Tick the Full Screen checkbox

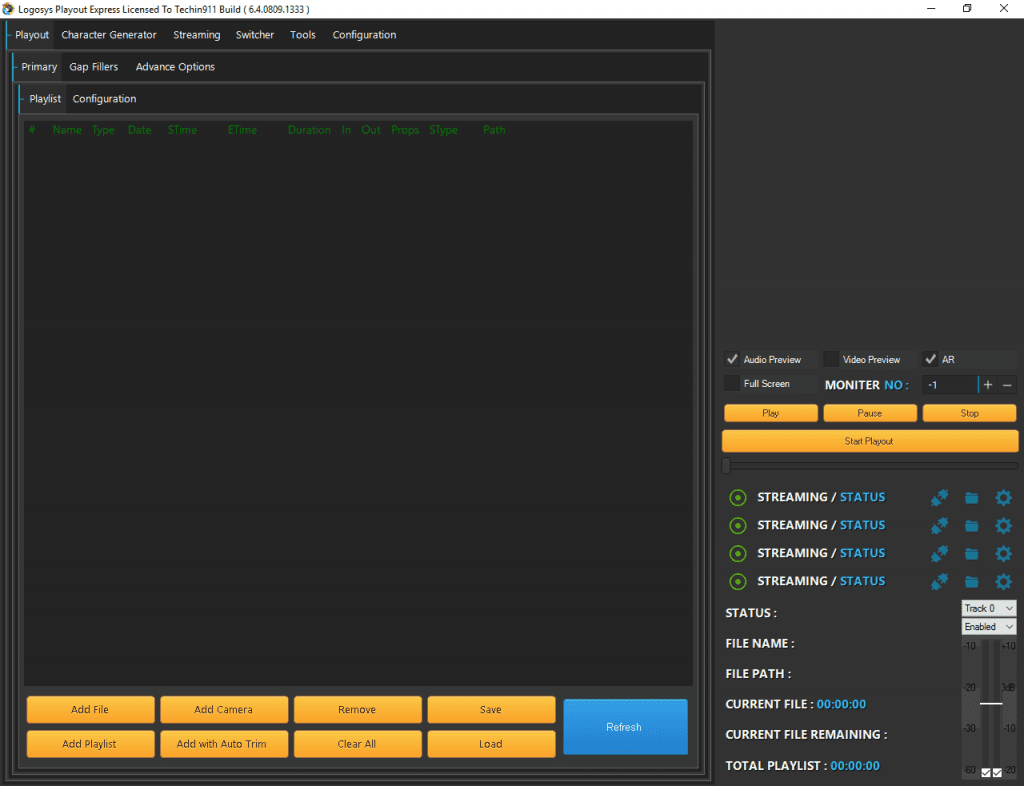point(732,384)
